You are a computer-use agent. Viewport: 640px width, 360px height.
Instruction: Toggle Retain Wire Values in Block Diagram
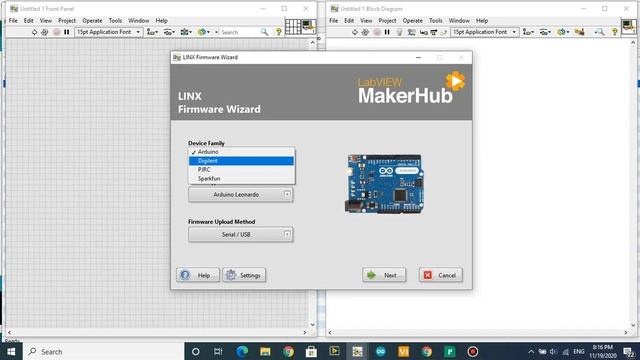pos(411,32)
